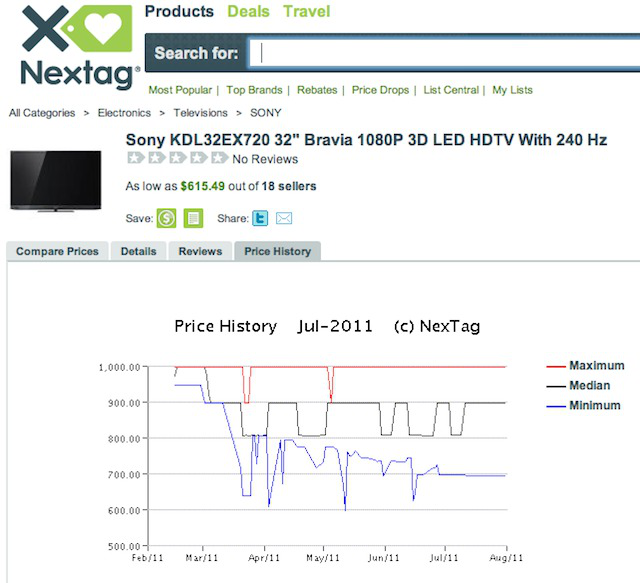
Task: Click the Nextag logo
Action: [x=78, y=47]
